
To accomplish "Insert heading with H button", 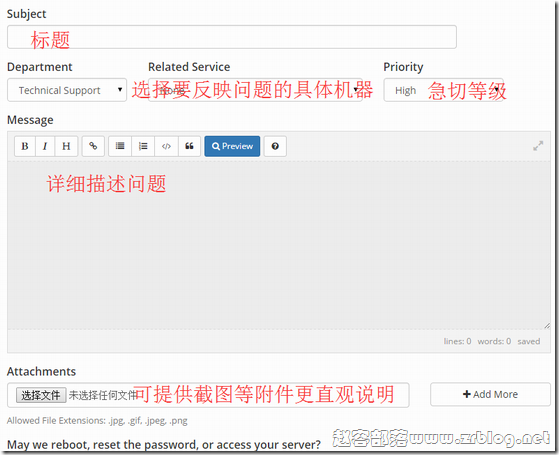I will pyautogui.click(x=66, y=146).
